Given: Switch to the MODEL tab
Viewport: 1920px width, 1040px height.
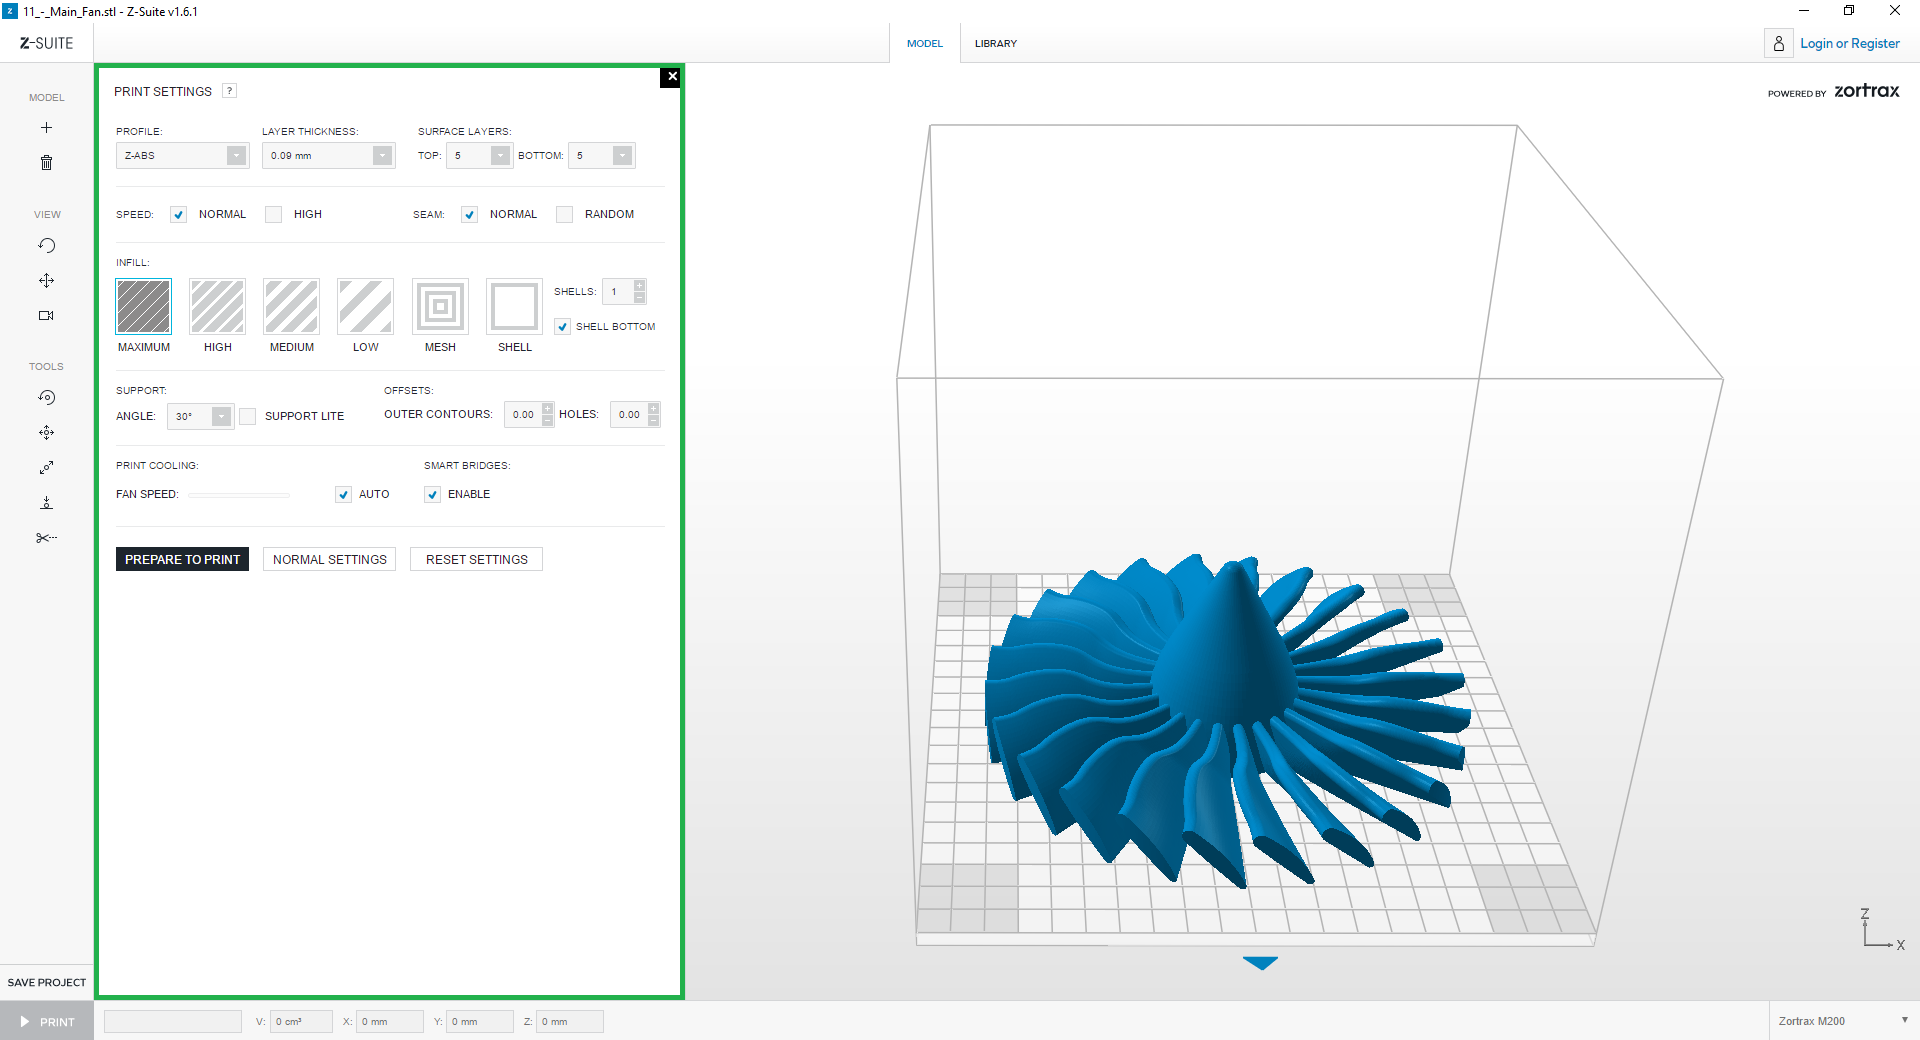Looking at the screenshot, I should (925, 43).
